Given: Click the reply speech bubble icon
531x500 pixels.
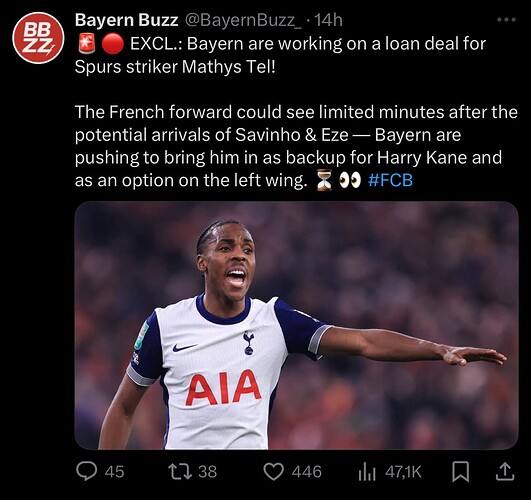Looking at the screenshot, I should click(86, 471).
